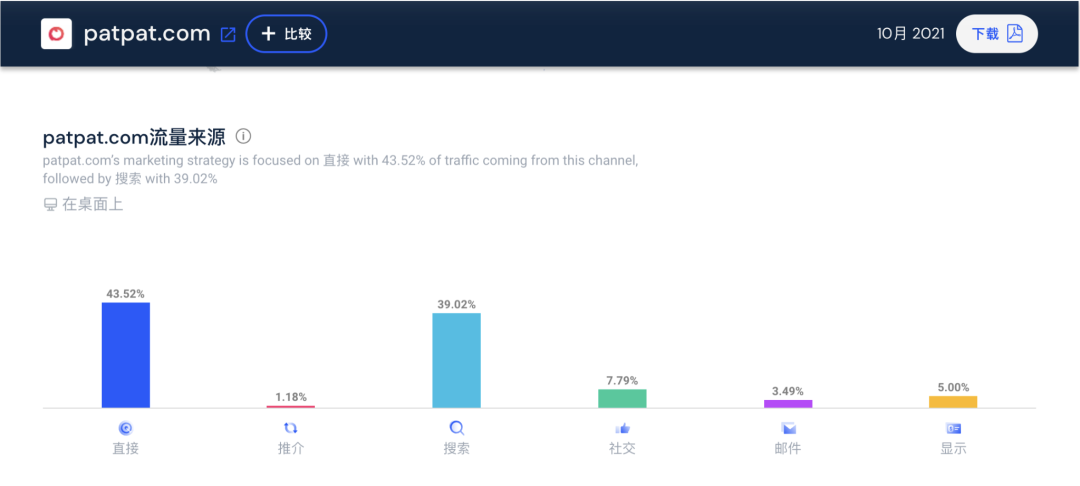Click the 推介 referral arrows icon
Screen dimensions: 1080x486
pos(291,428)
